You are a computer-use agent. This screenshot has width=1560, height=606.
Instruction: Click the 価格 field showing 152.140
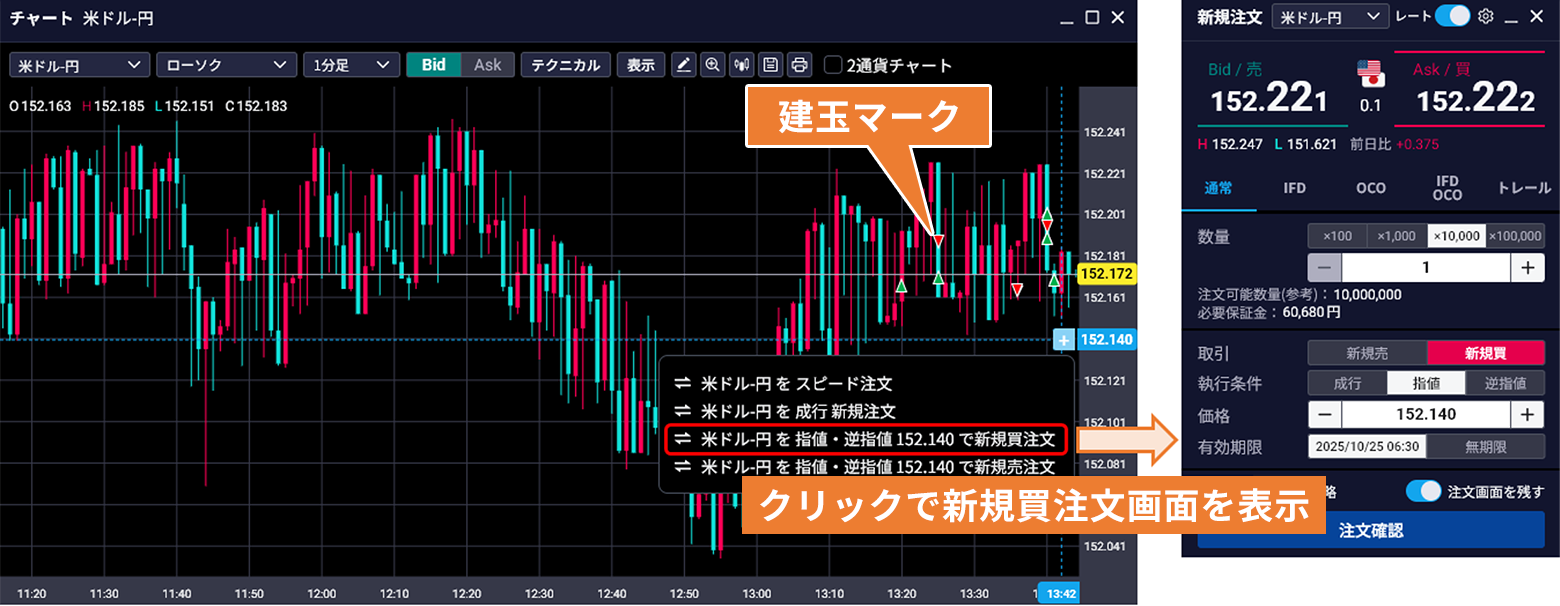1425,414
